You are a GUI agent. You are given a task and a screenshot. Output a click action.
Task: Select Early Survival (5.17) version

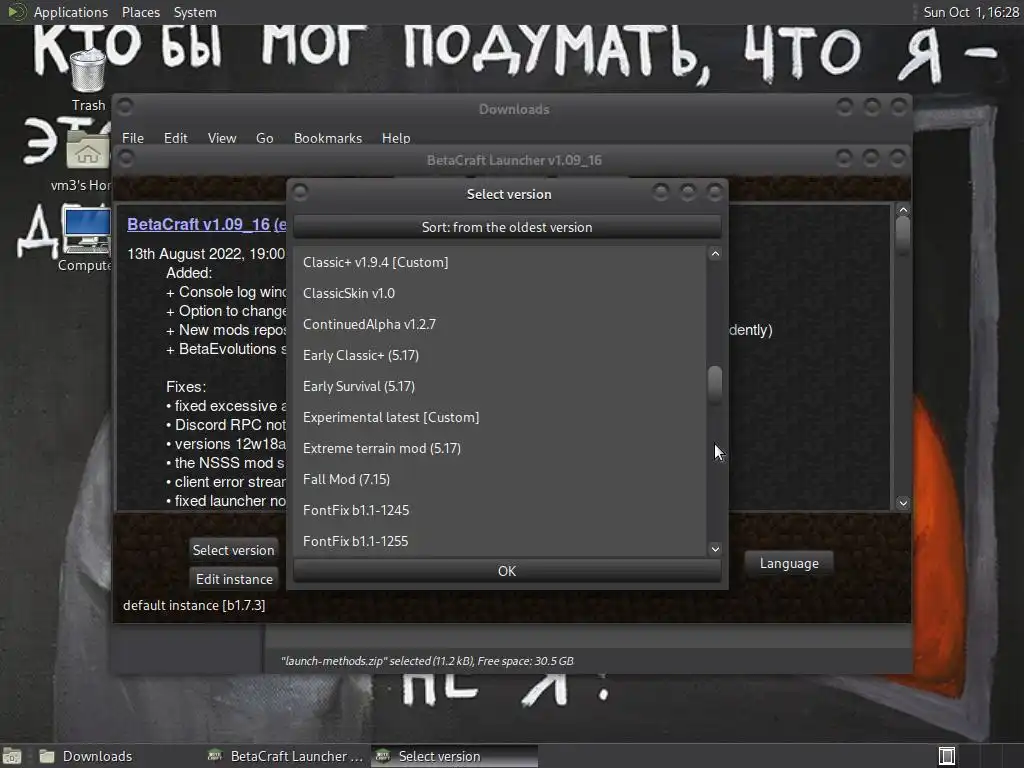(x=500, y=386)
